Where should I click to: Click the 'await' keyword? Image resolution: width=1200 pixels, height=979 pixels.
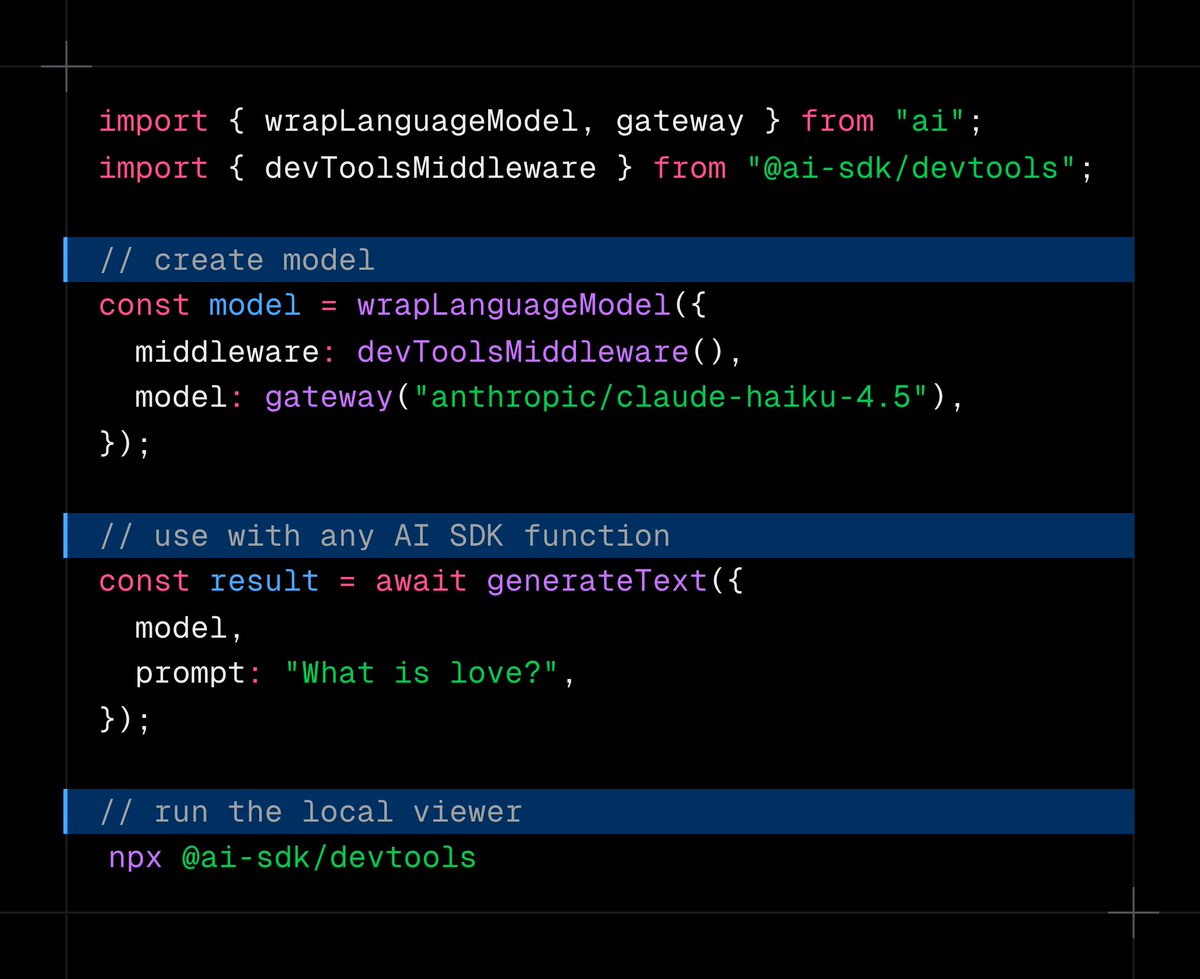(420, 581)
